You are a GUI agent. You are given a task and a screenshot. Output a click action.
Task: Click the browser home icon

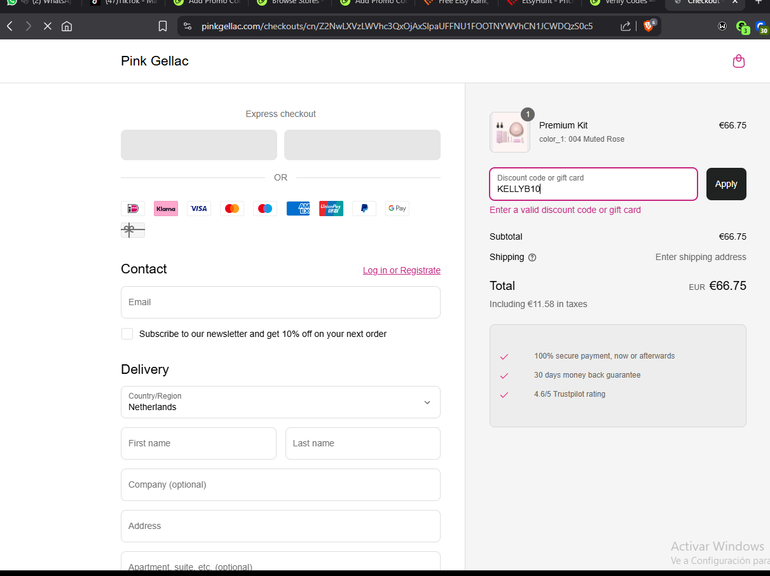coord(67,26)
